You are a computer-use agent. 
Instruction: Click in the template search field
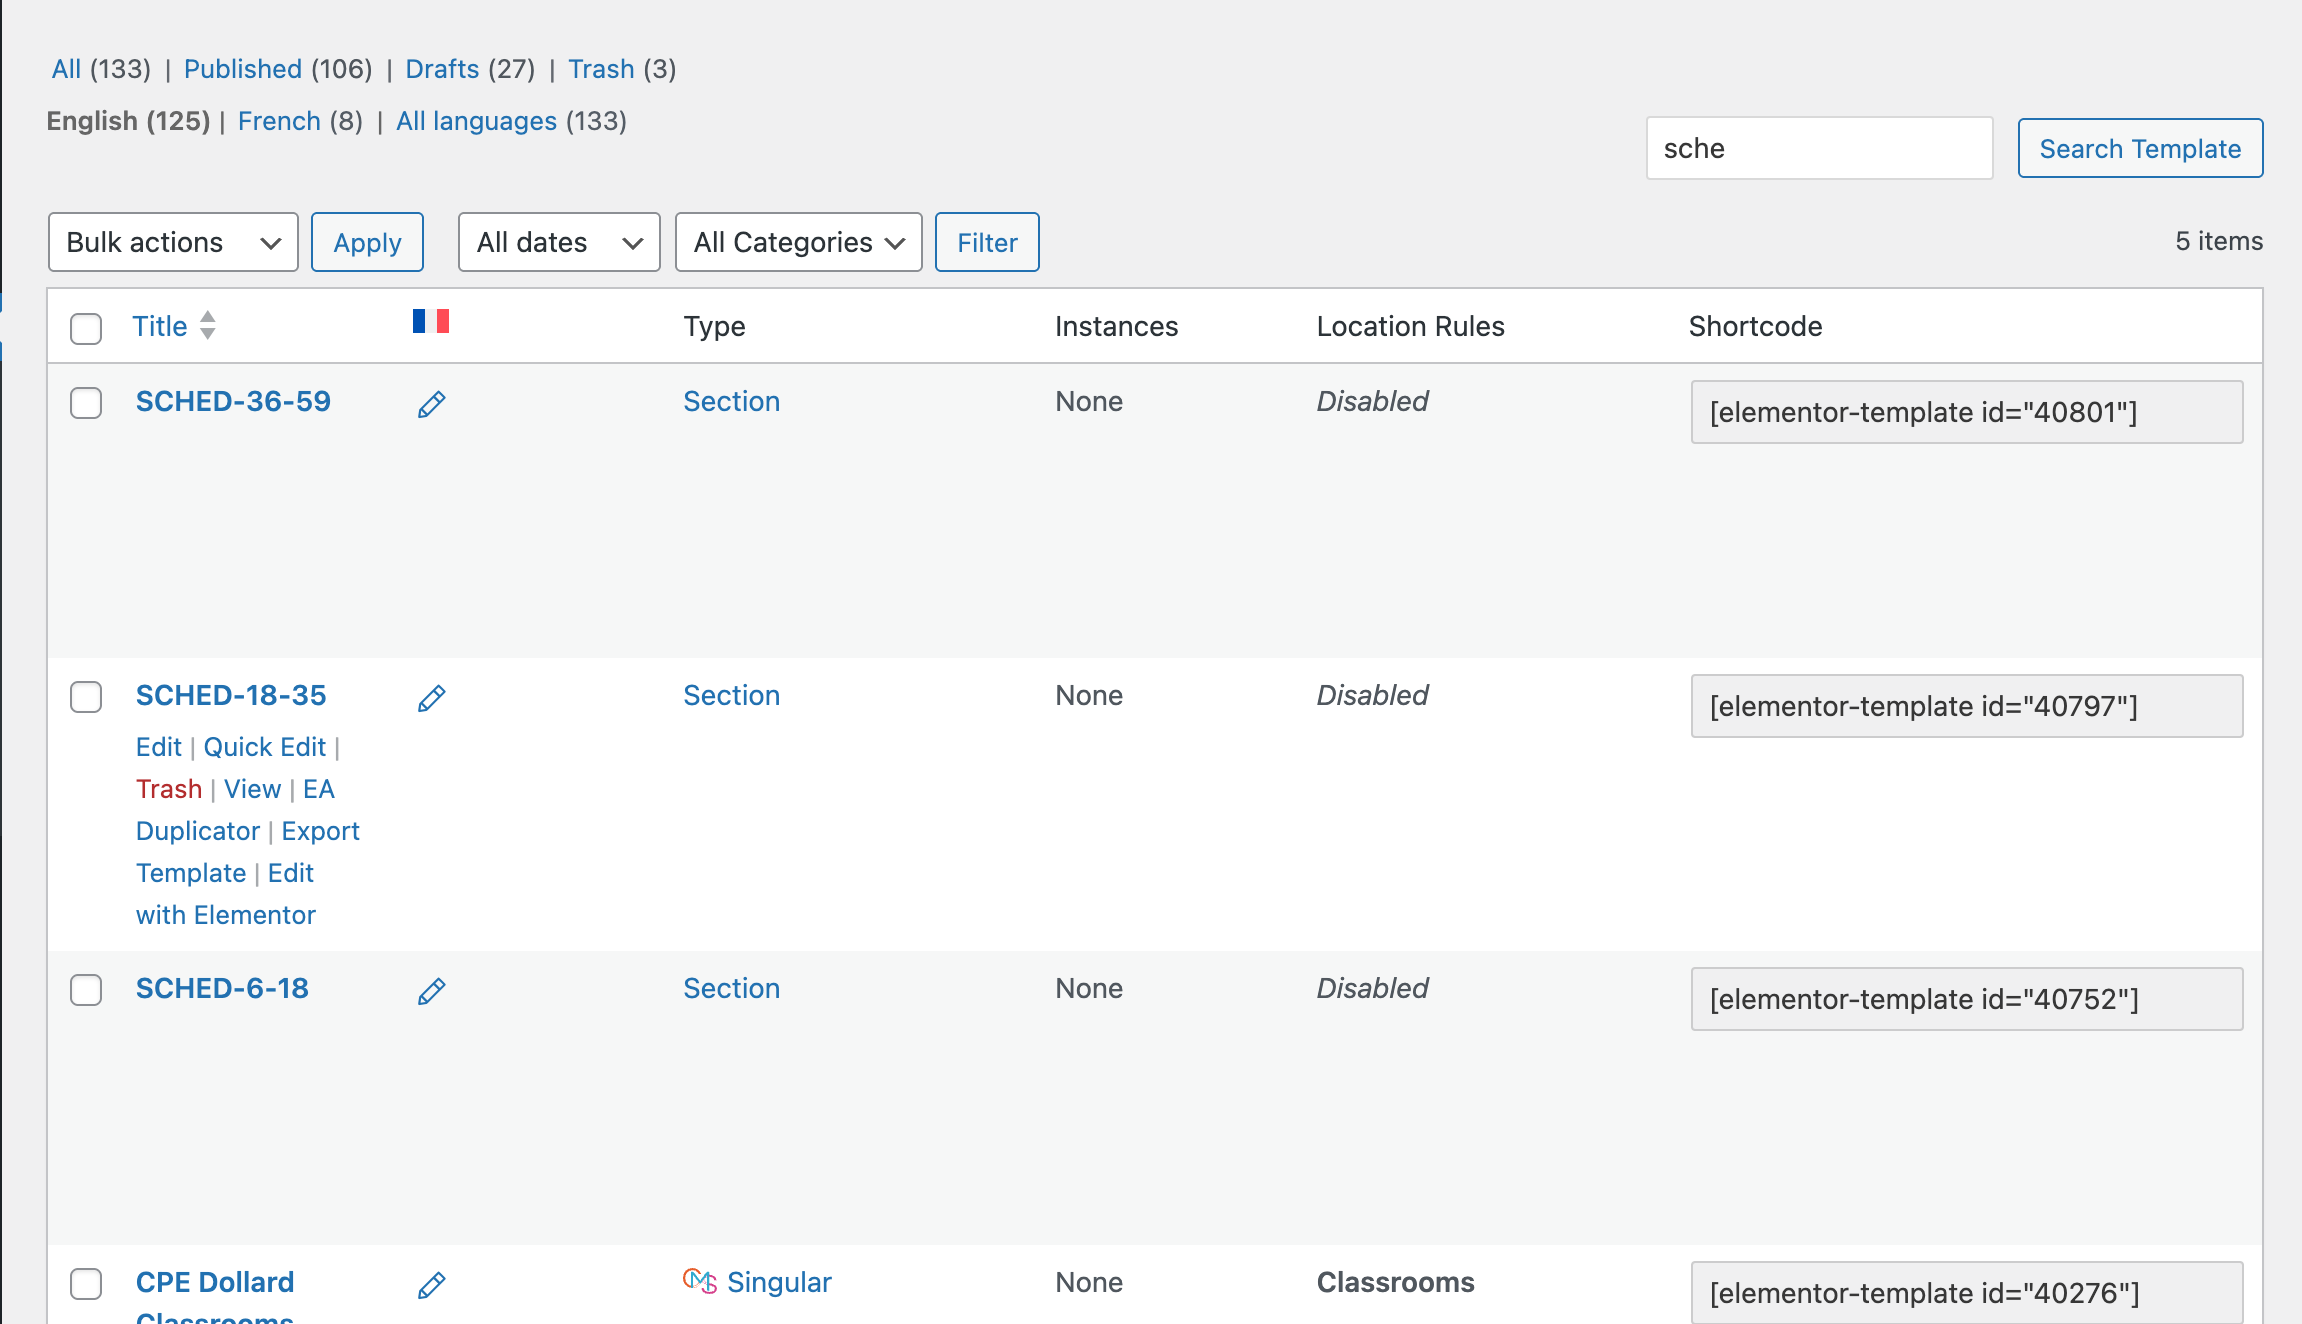point(1819,149)
